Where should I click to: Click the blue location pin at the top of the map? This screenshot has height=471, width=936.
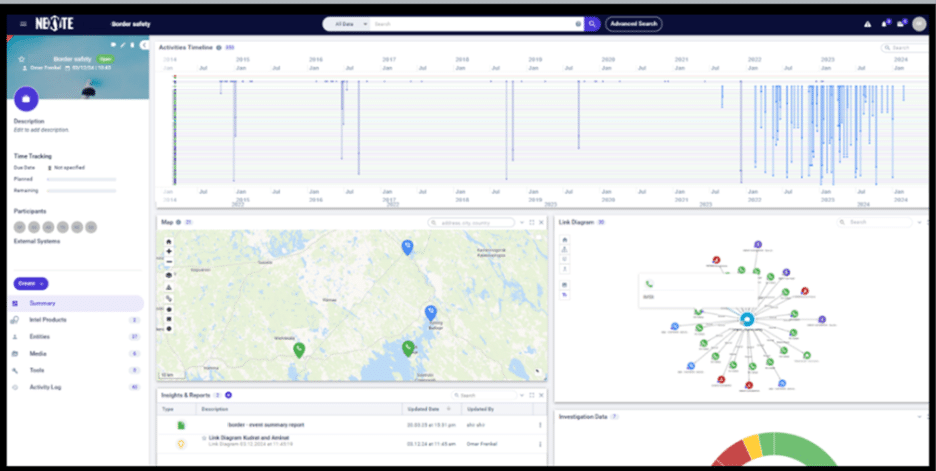pyautogui.click(x=407, y=246)
